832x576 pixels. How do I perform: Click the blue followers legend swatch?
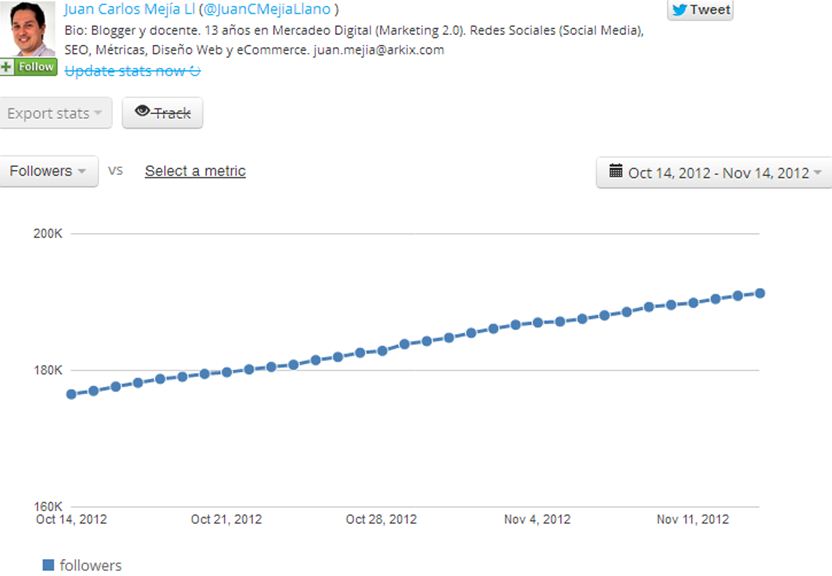coord(48,565)
